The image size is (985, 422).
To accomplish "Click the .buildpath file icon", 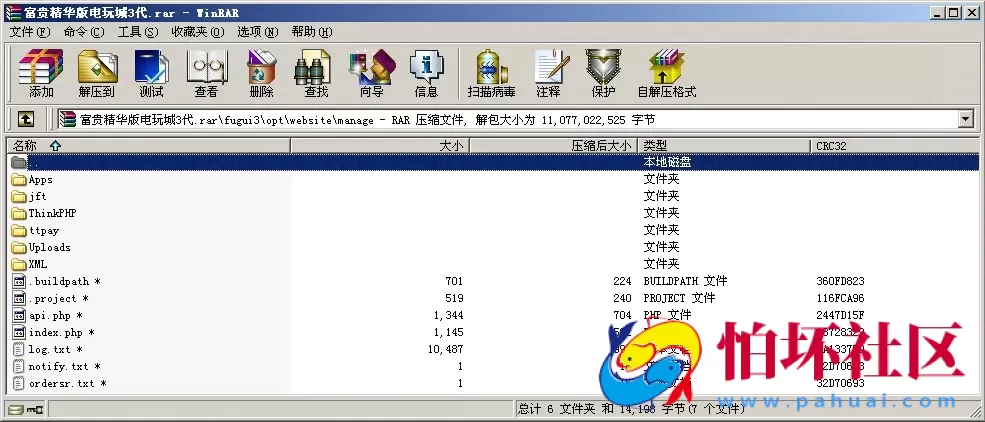I will coord(19,281).
